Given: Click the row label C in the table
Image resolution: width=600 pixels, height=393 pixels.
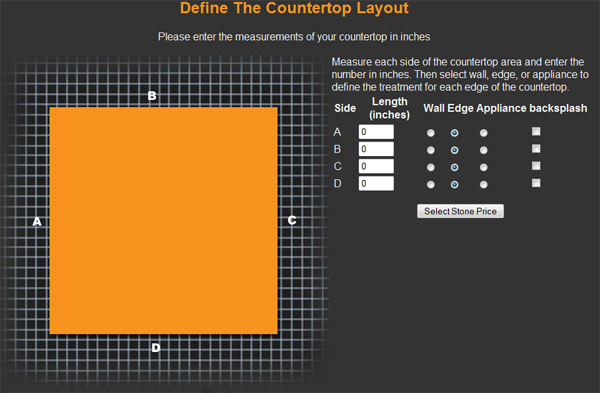Looking at the screenshot, I should coord(337,166).
